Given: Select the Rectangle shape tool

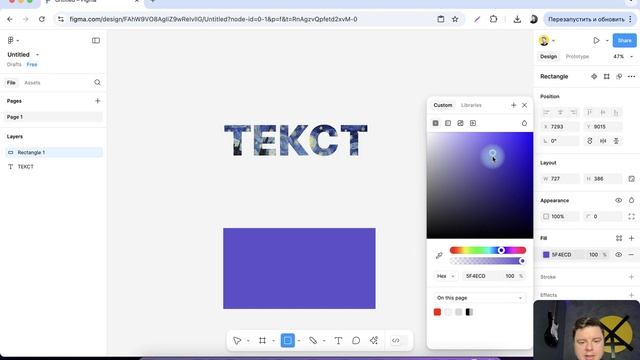Looking at the screenshot, I should (x=288, y=340).
